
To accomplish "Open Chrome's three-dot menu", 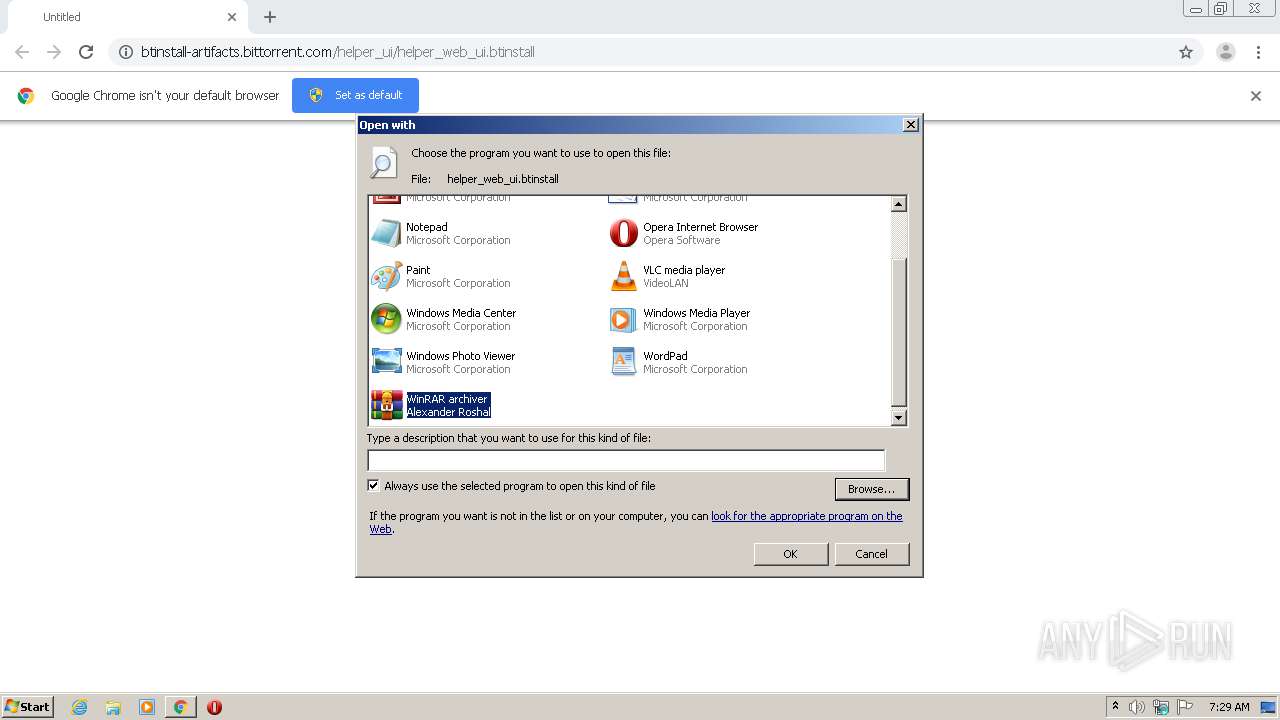I will (1258, 52).
